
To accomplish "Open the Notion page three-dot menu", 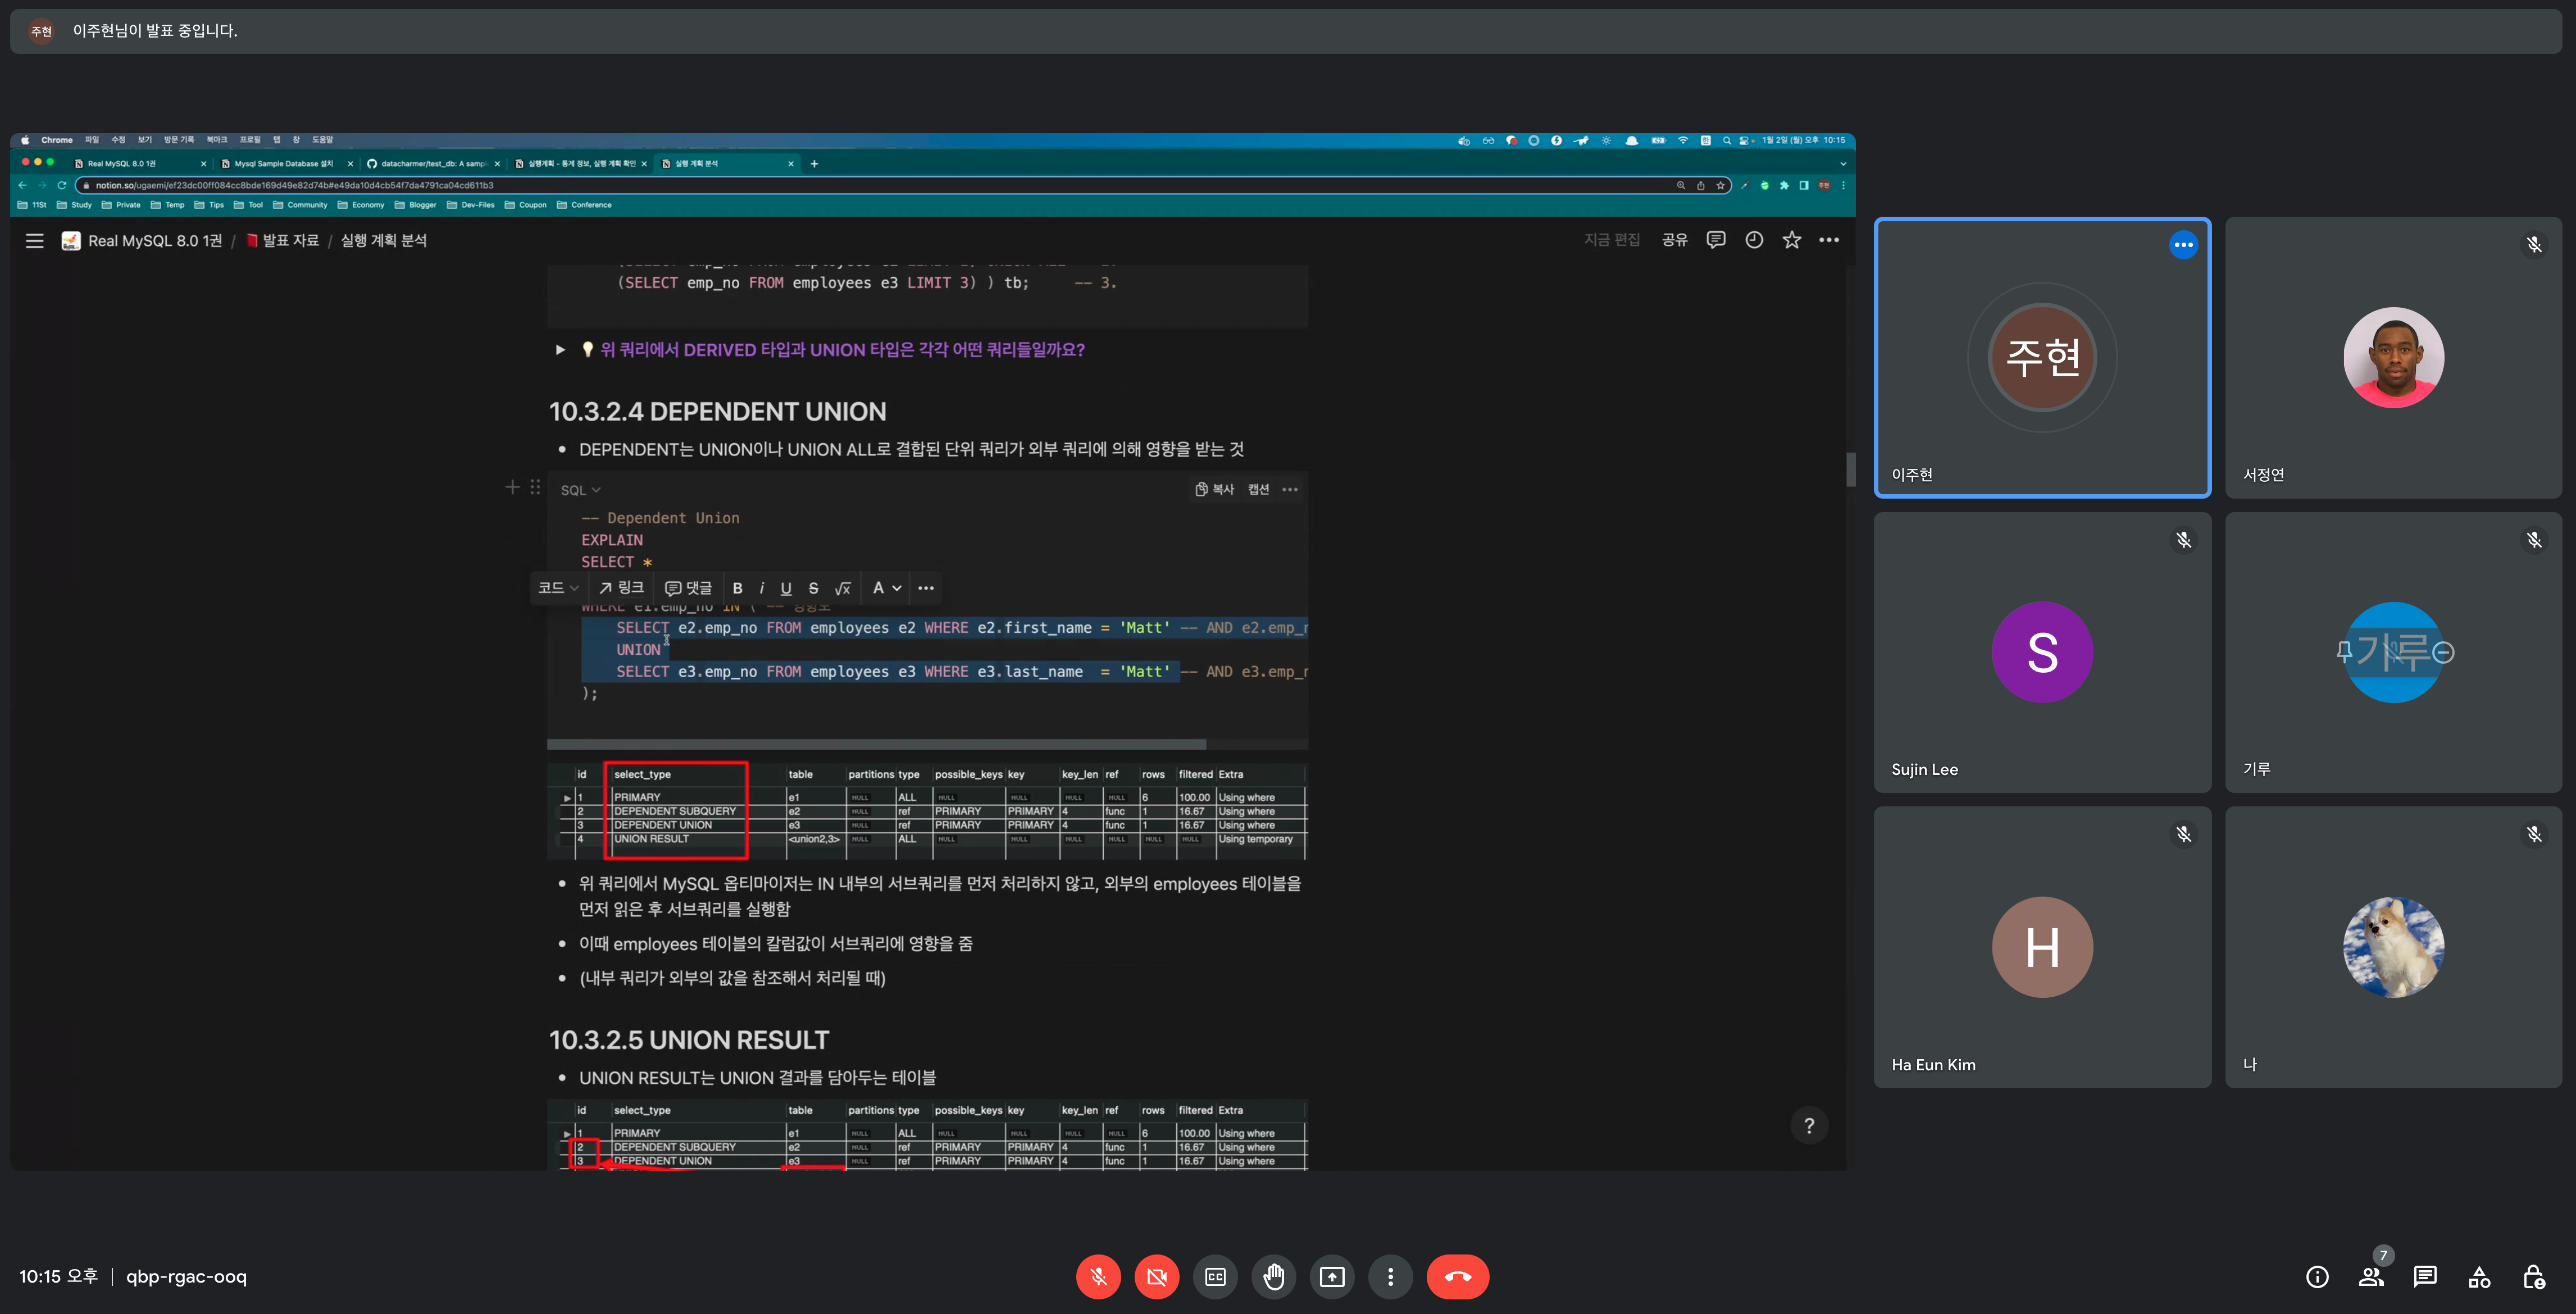I will (1829, 240).
